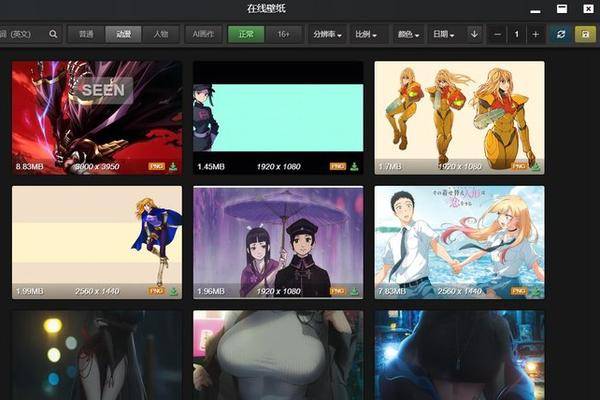The height and width of the screenshot is (400, 600).
Task: Download the 8.83MB wallpaper via green icon
Action: [x=173, y=166]
